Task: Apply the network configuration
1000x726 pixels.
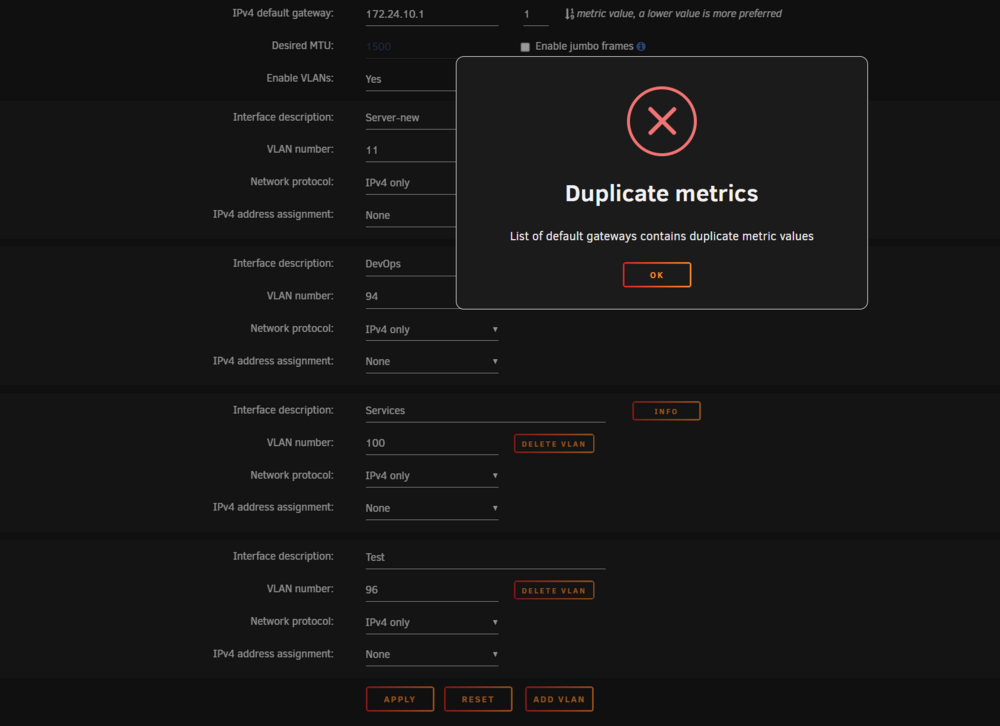Action: [x=400, y=699]
